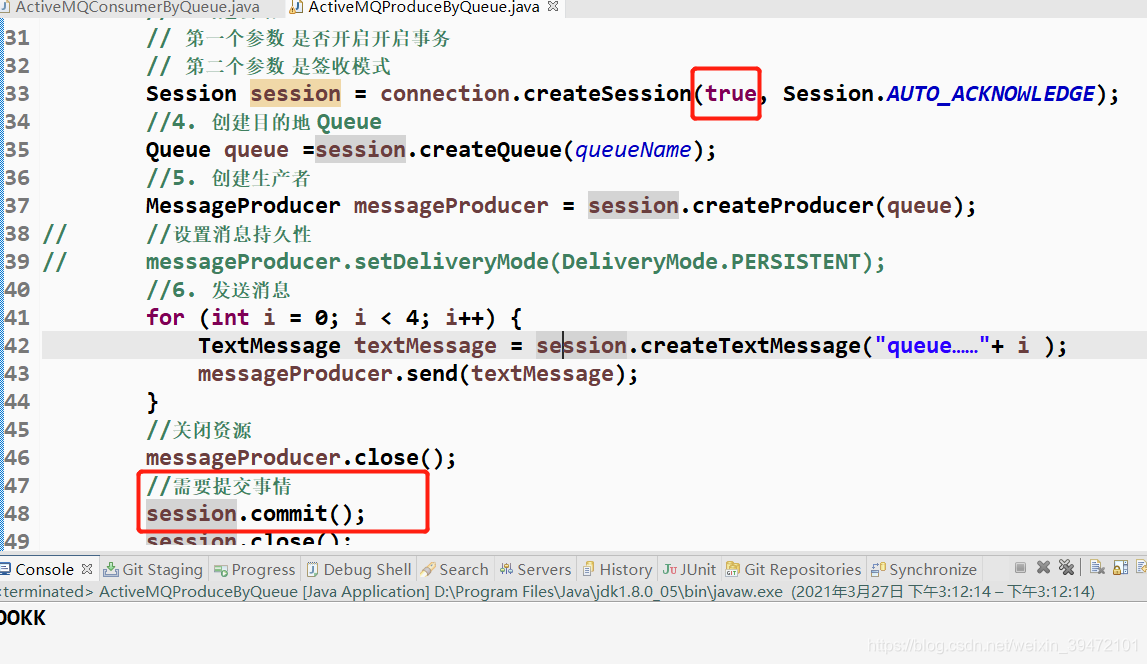Close the ActiveMQProduceByQueue.java editor tab
Viewport: 1147px width, 664px height.
click(x=553, y=7)
